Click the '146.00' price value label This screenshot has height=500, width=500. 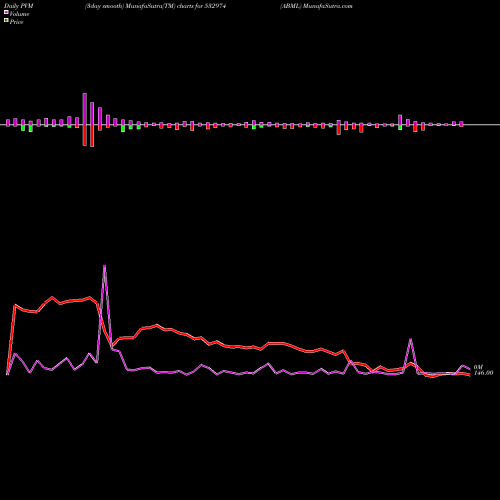483,373
